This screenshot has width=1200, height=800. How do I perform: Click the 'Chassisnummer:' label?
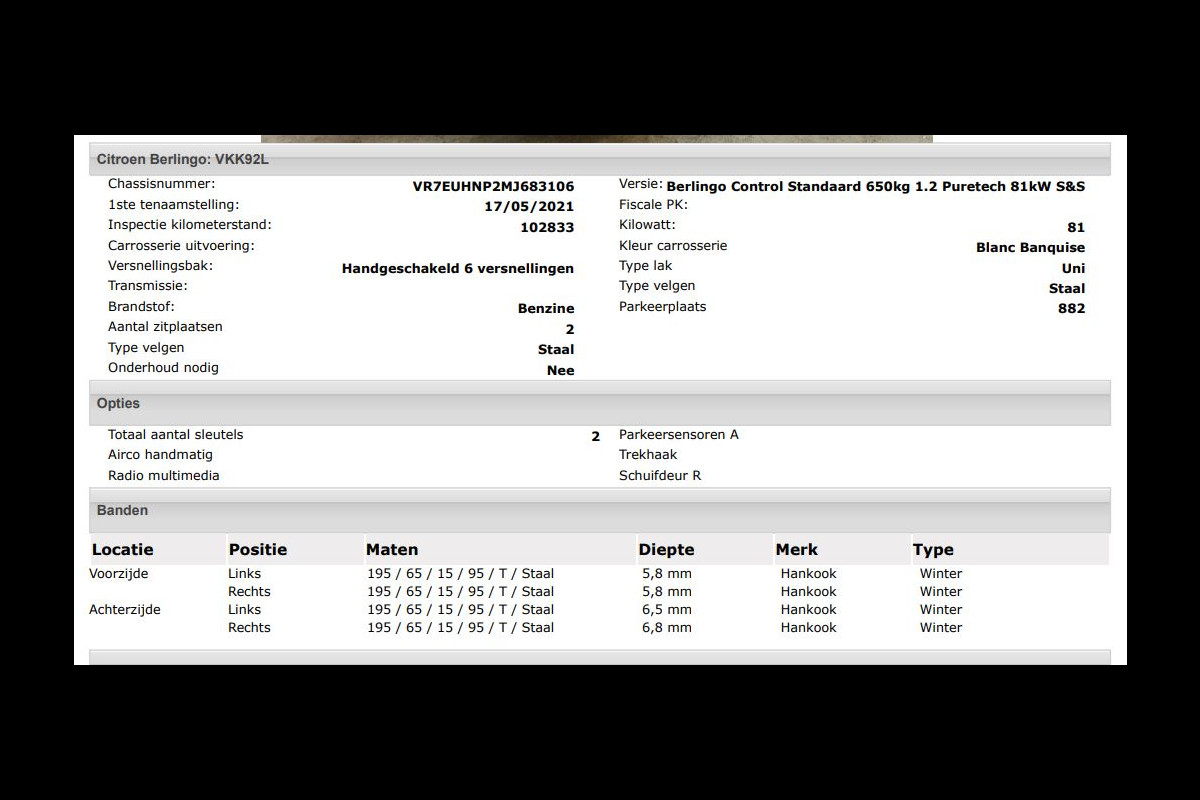(x=161, y=184)
